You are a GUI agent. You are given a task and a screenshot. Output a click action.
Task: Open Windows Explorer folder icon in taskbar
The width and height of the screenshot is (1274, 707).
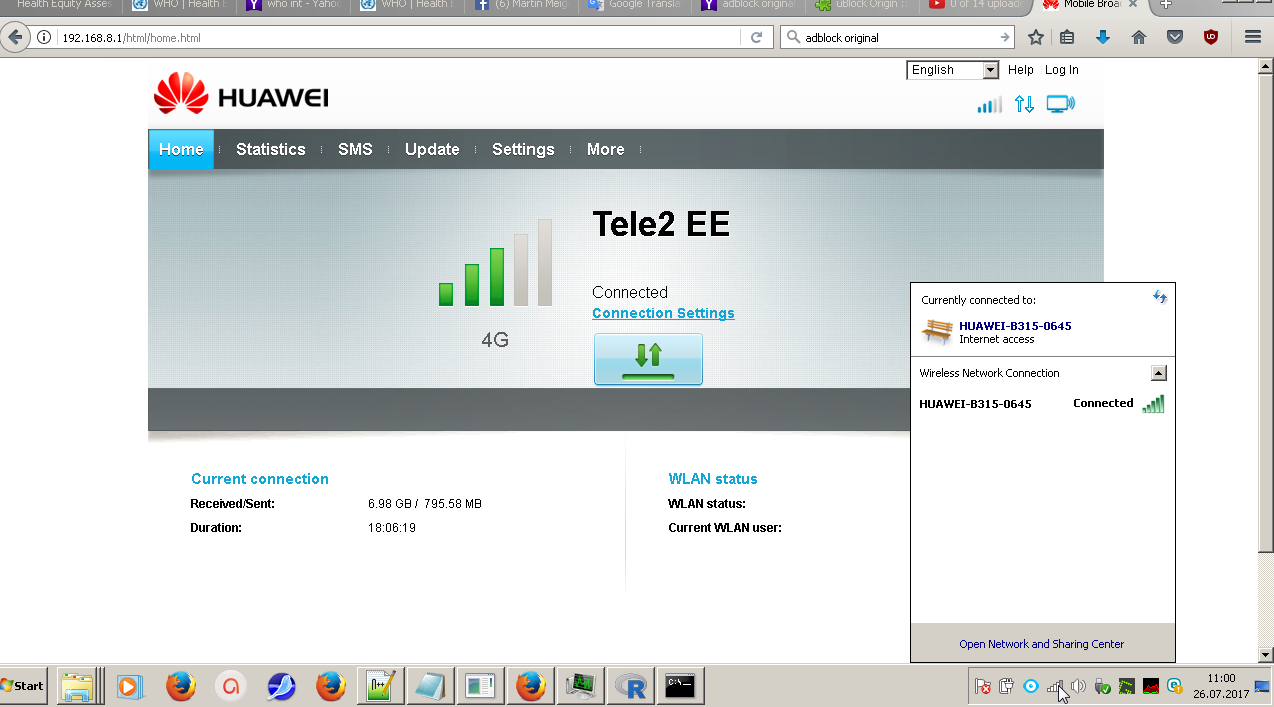[x=77, y=686]
